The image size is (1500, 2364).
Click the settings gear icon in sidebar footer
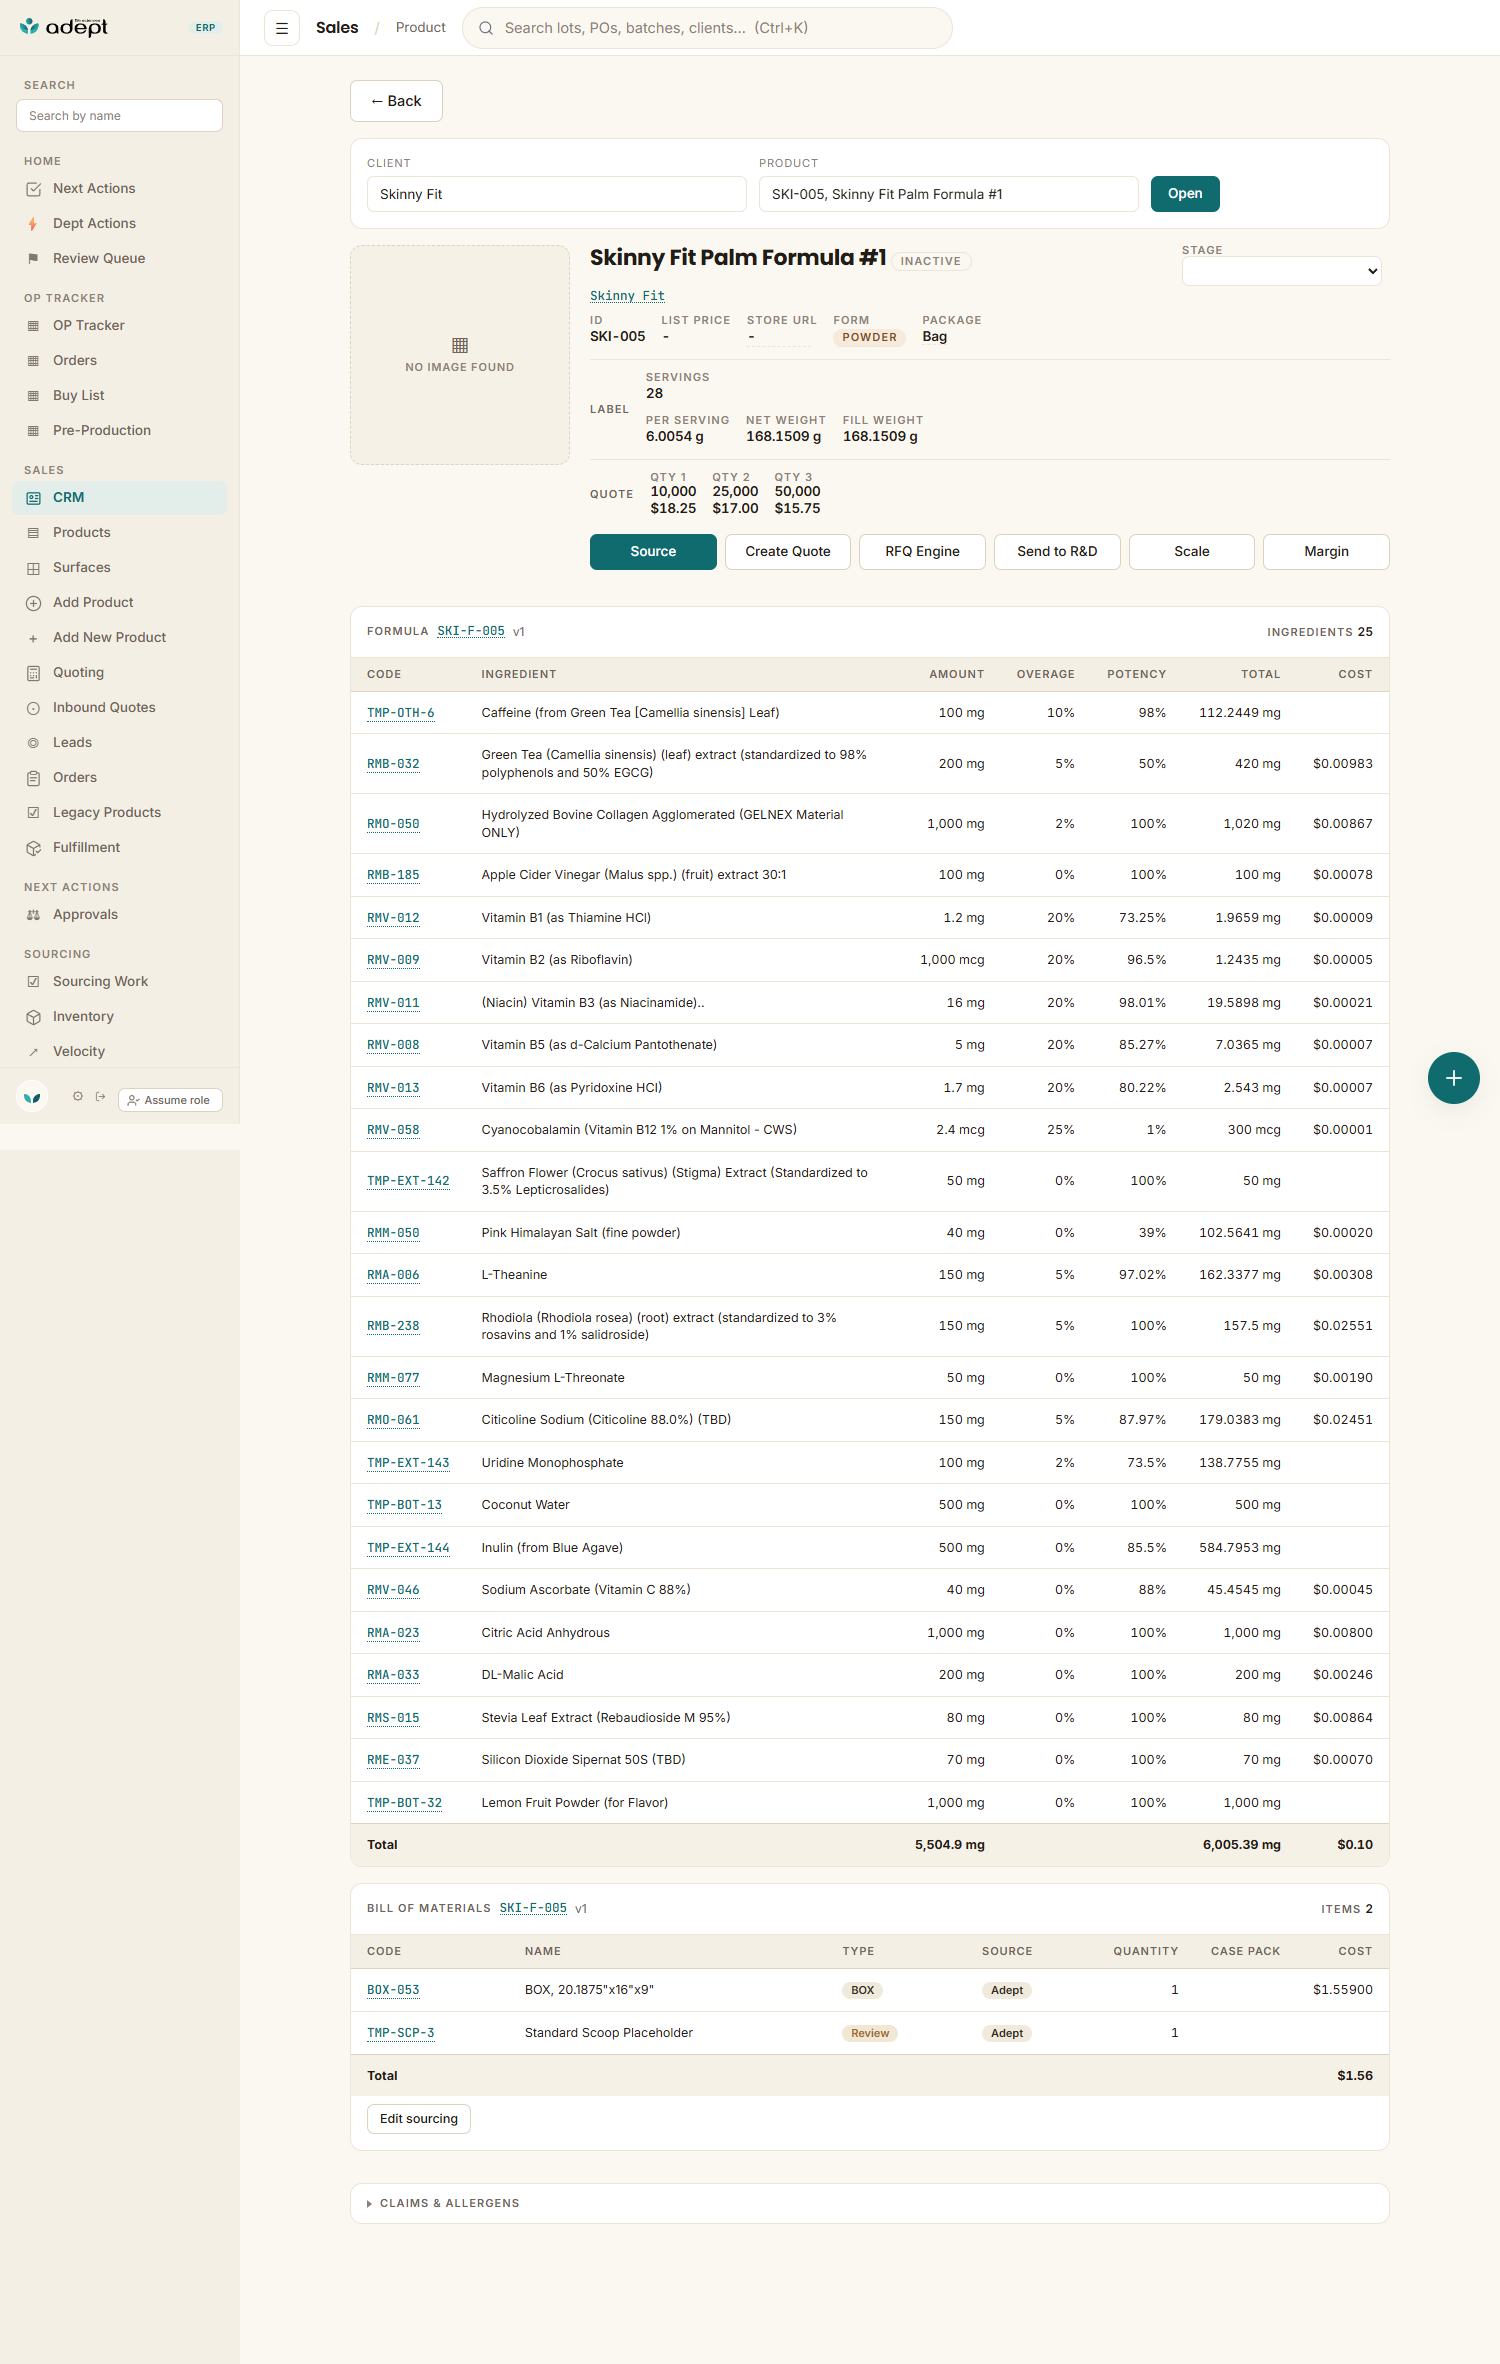click(78, 1097)
